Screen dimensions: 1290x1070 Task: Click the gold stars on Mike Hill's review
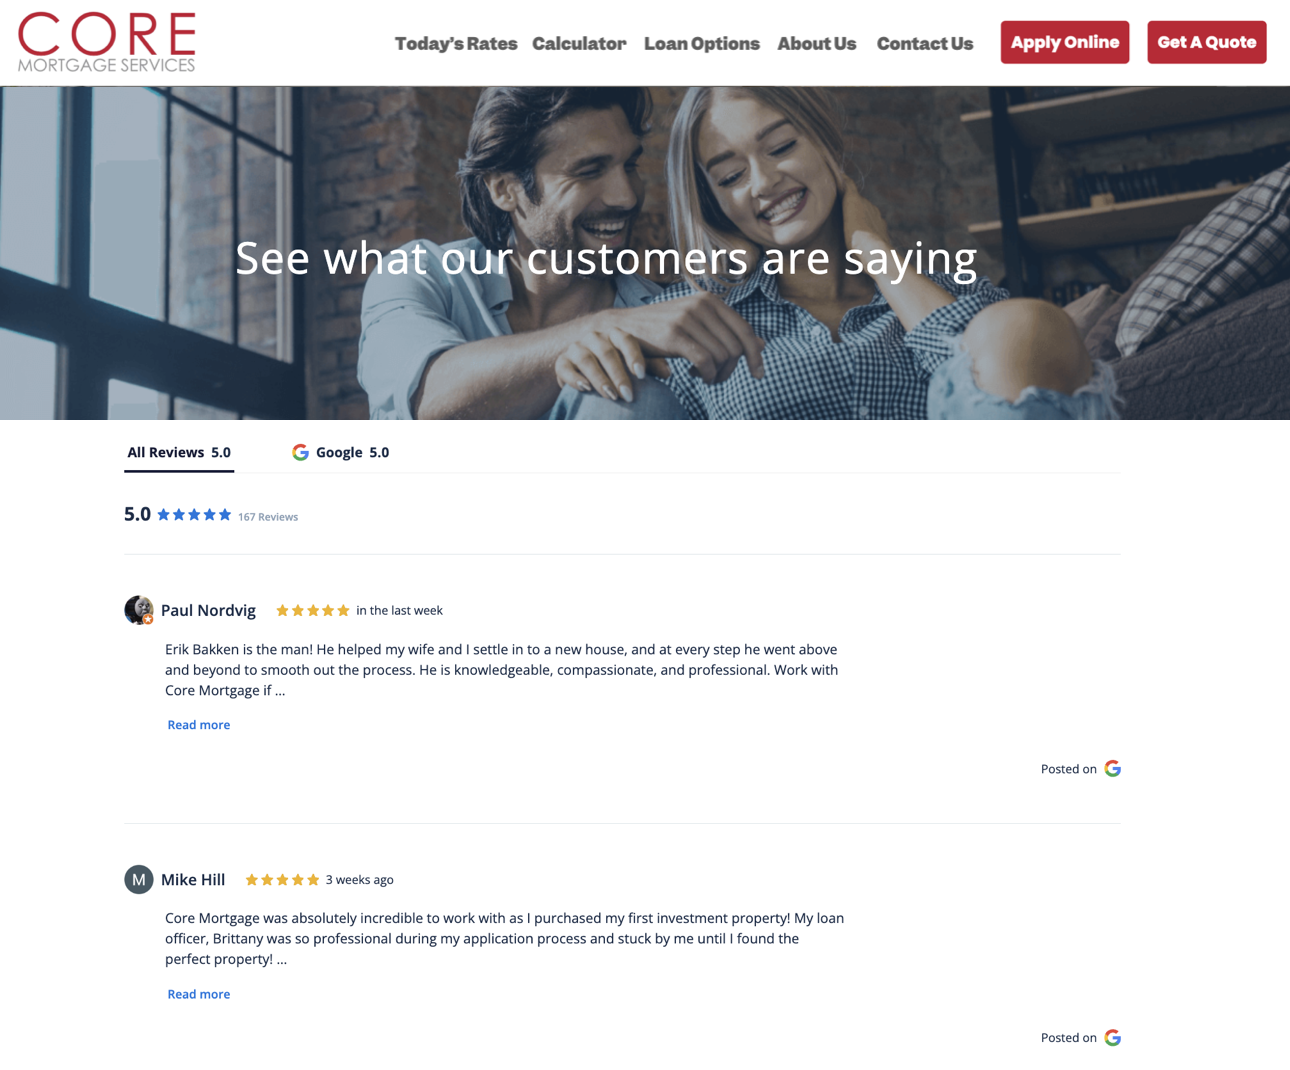(x=282, y=880)
